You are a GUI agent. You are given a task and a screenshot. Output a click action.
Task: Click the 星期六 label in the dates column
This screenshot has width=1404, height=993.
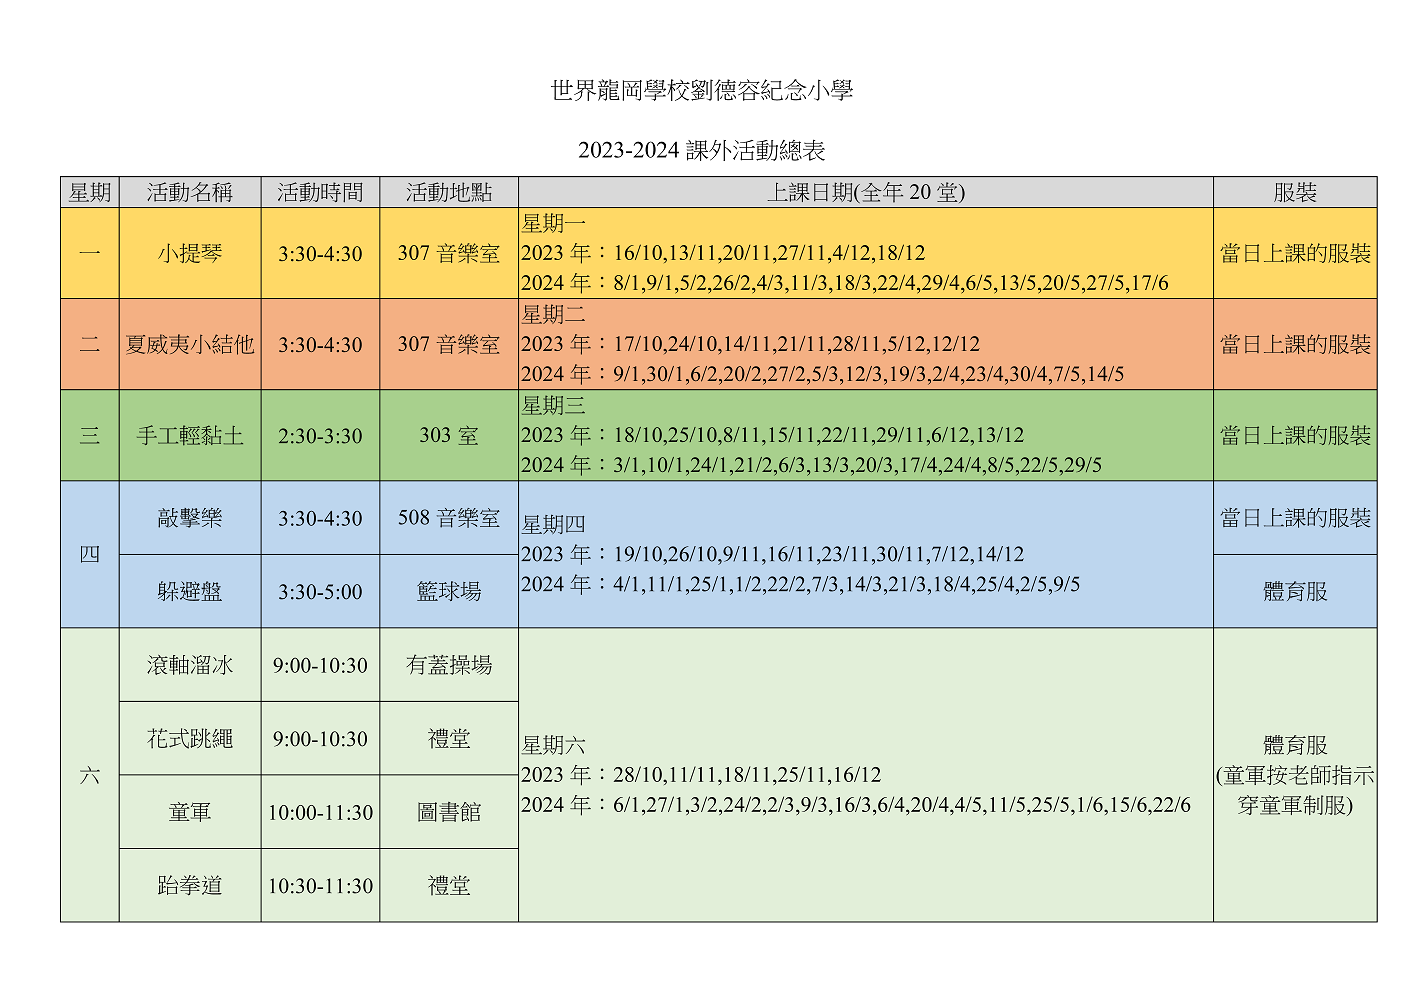554,745
